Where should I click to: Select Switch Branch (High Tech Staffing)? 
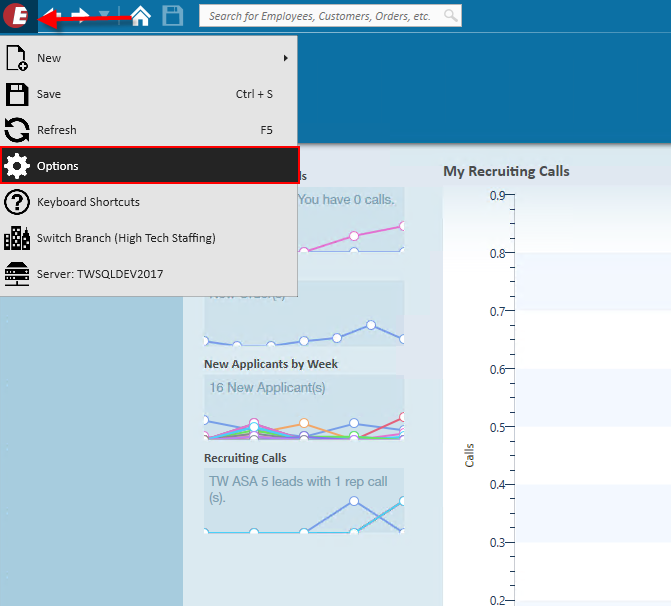coord(148,238)
